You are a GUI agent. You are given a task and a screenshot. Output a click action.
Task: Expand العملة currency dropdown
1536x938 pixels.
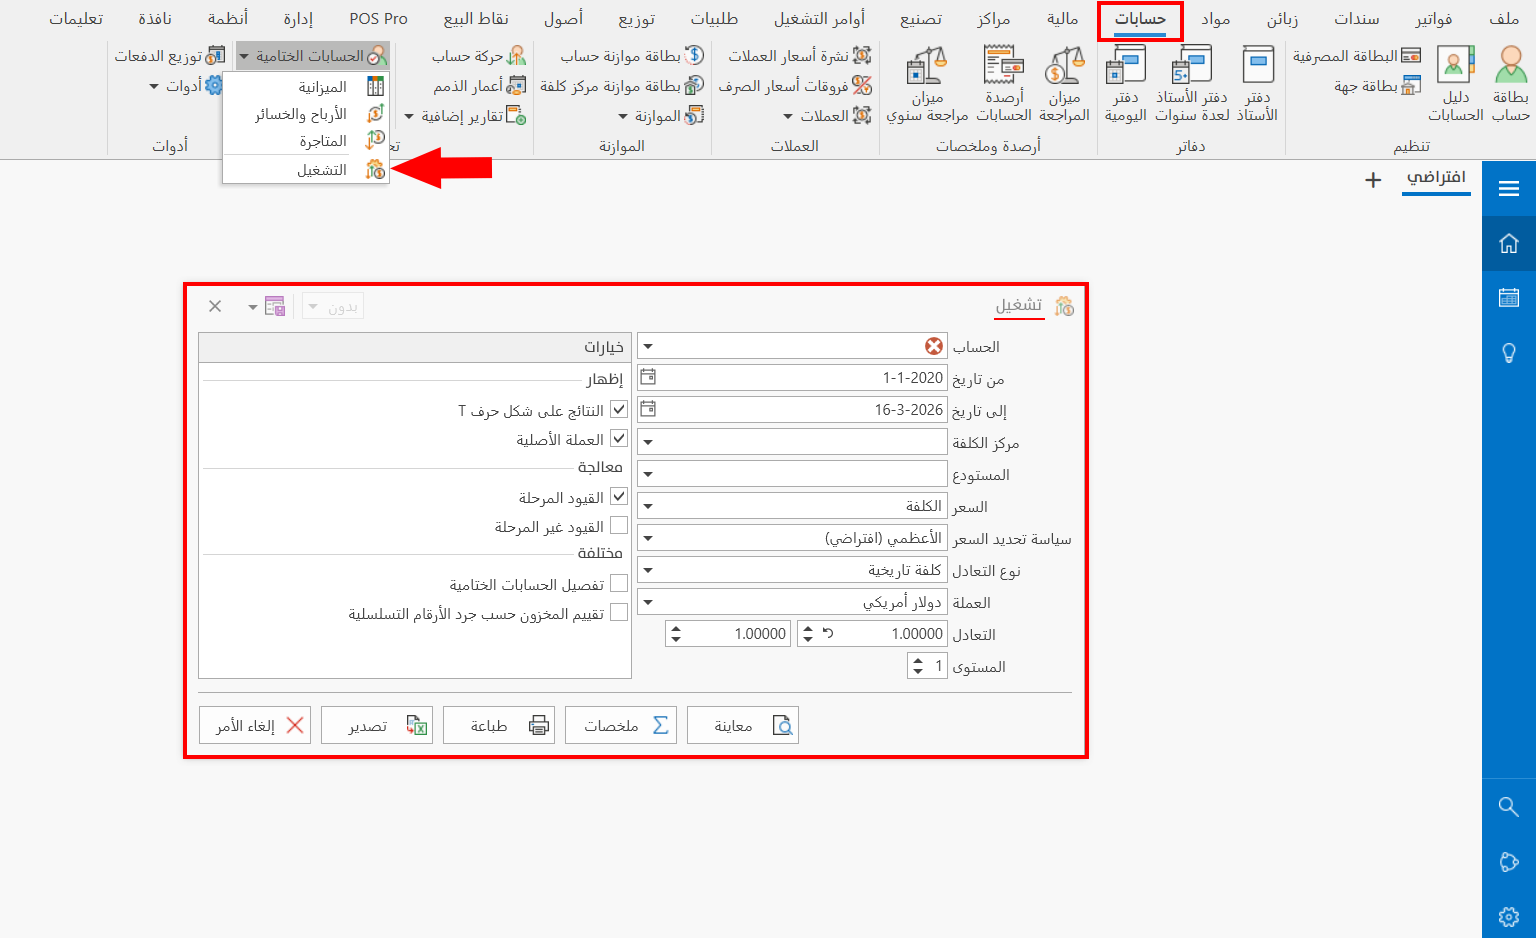[648, 602]
